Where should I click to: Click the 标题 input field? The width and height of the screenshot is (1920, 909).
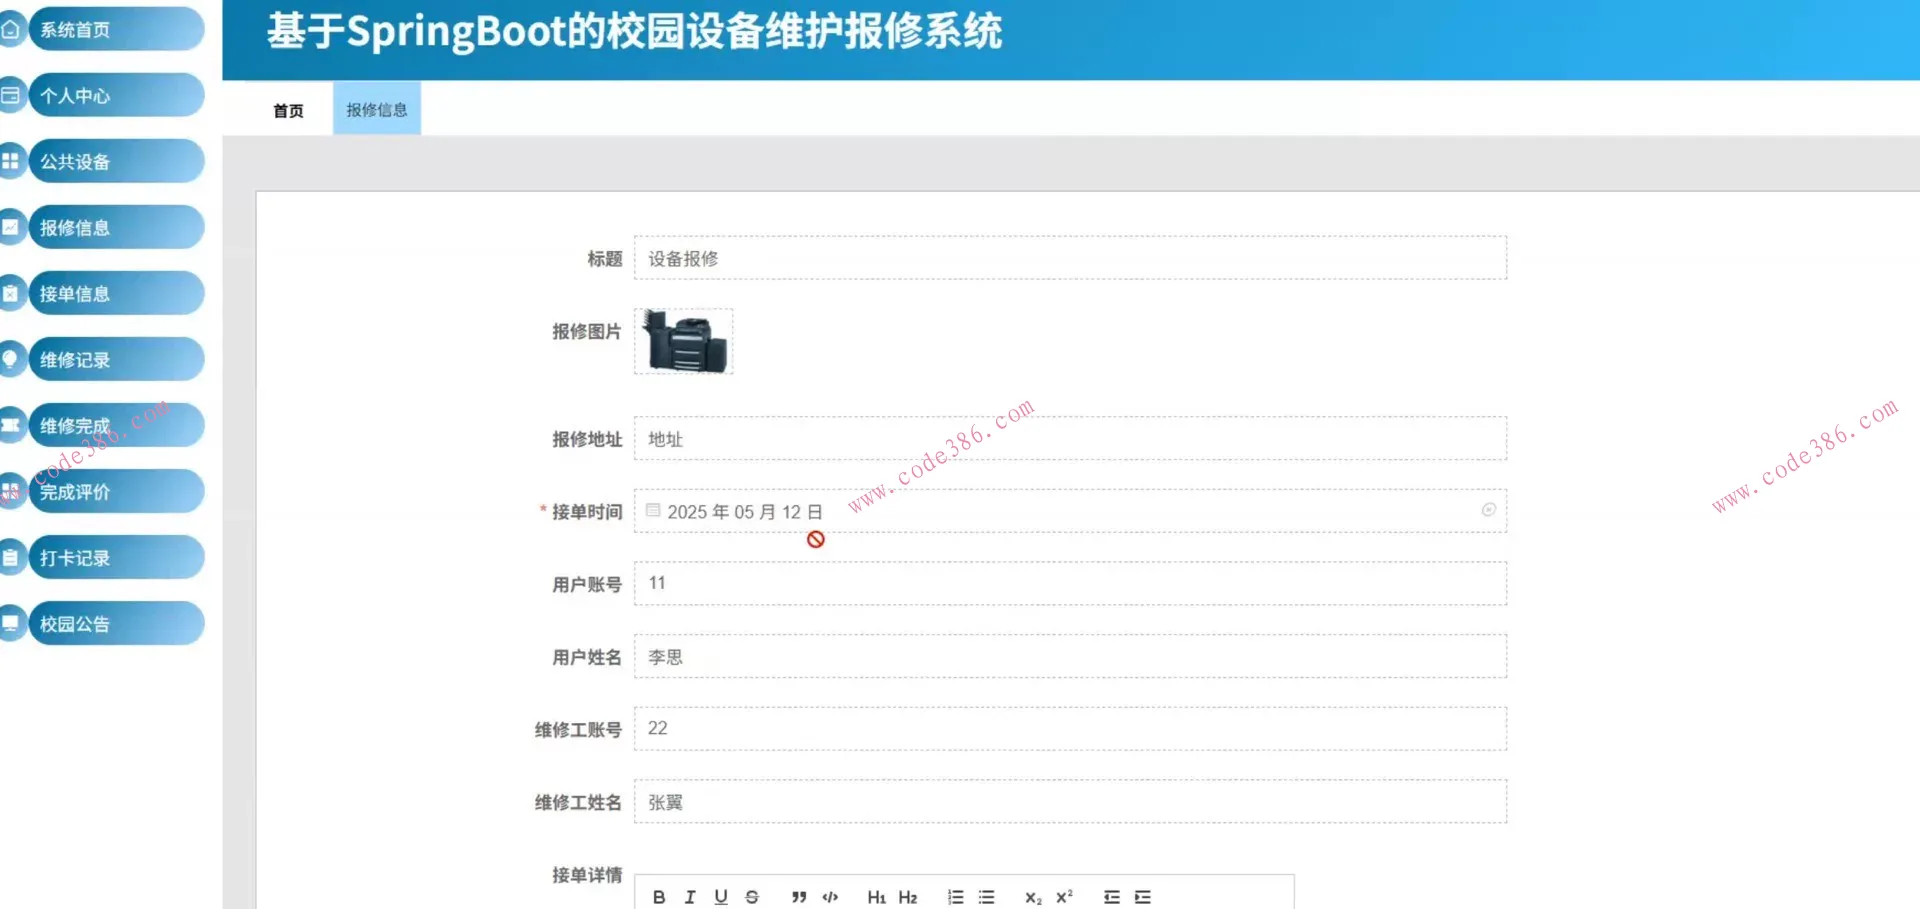(1069, 258)
